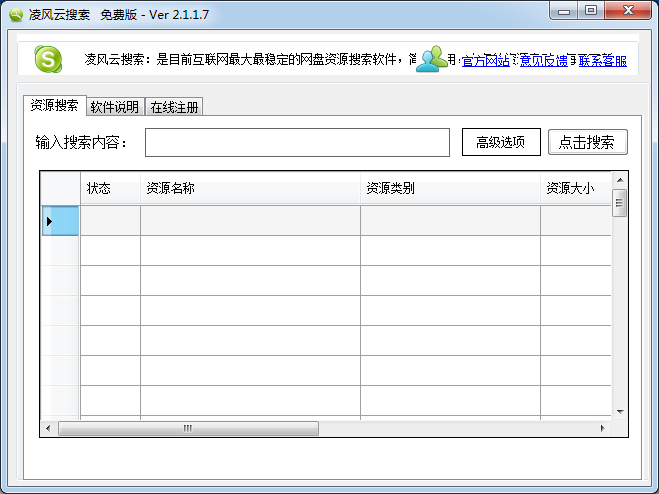Viewport: 659px width, 494px height.
Task: Switch to the 资源搜索 tab
Action: click(55, 105)
